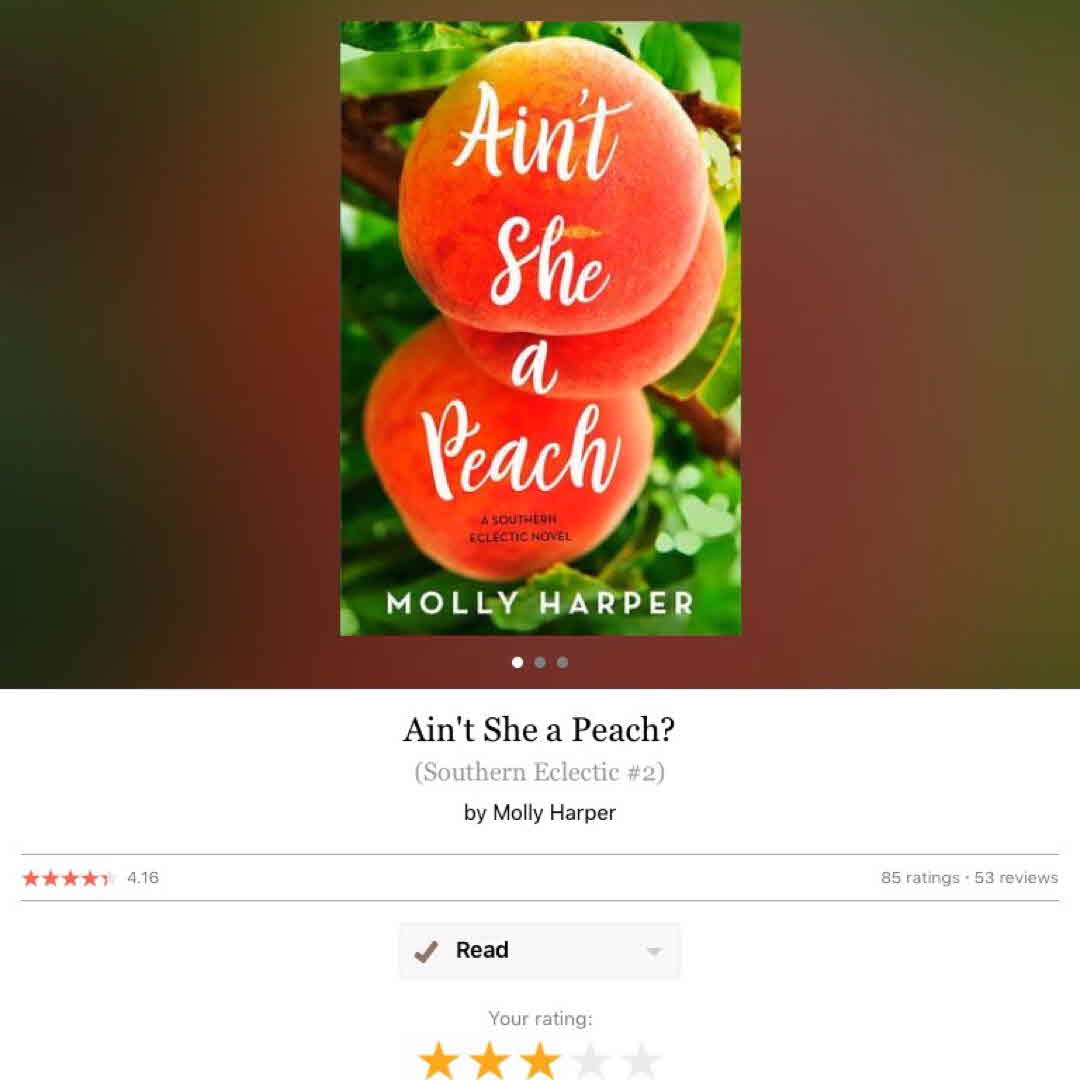Click the average rating stars

tap(68, 878)
